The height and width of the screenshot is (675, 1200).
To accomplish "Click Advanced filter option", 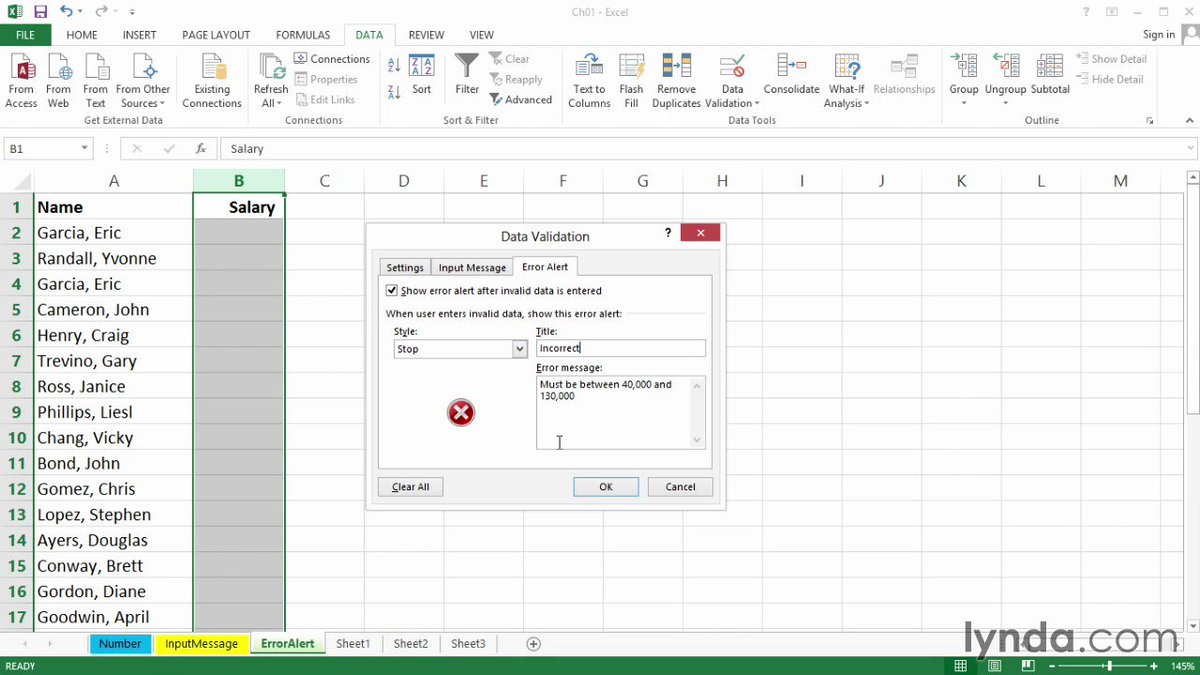I will pos(521,99).
